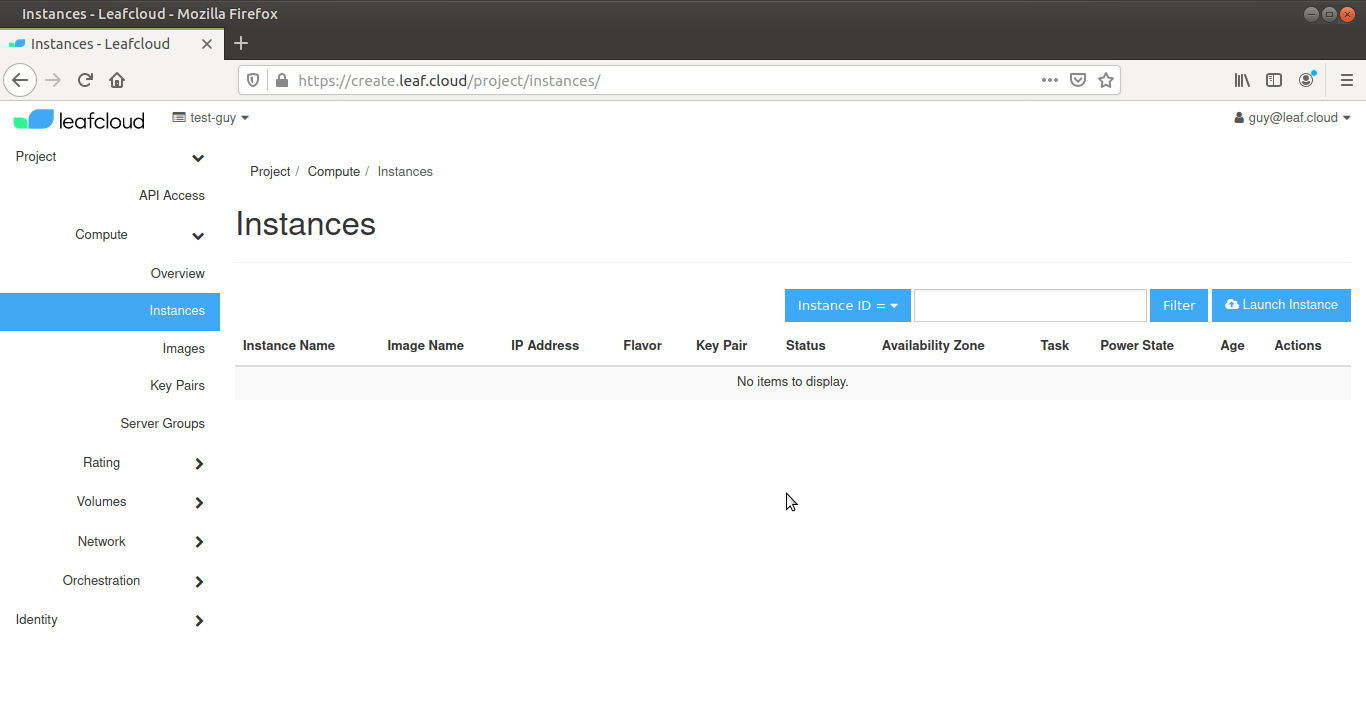Click the Instances page heading

point(306,224)
